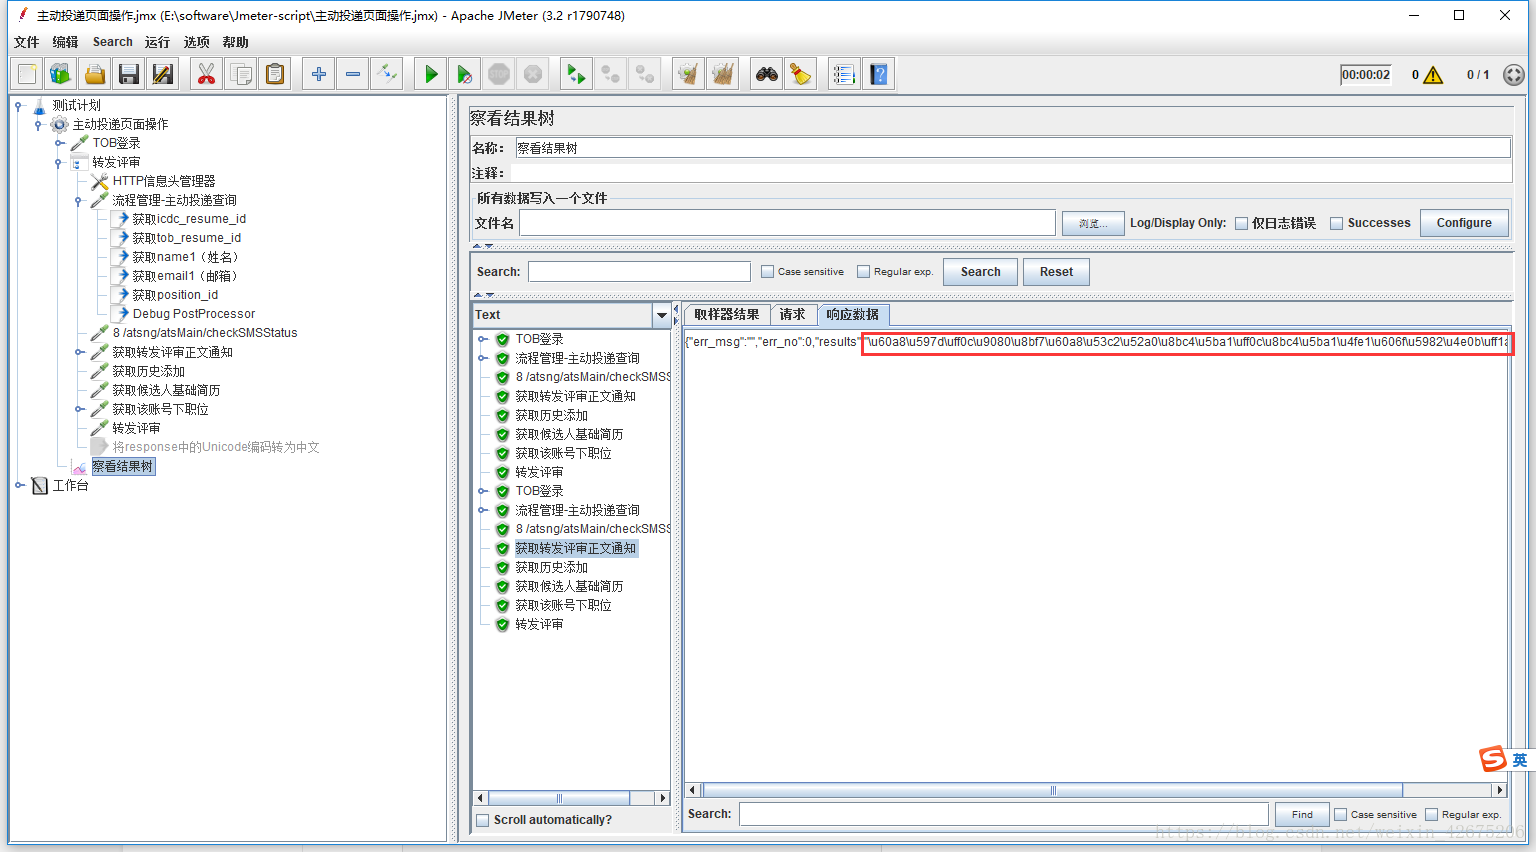Viewport: 1536px width, 852px height.
Task: Collapse 流程管理-主动投递查询 node in test plan
Action: 79,200
